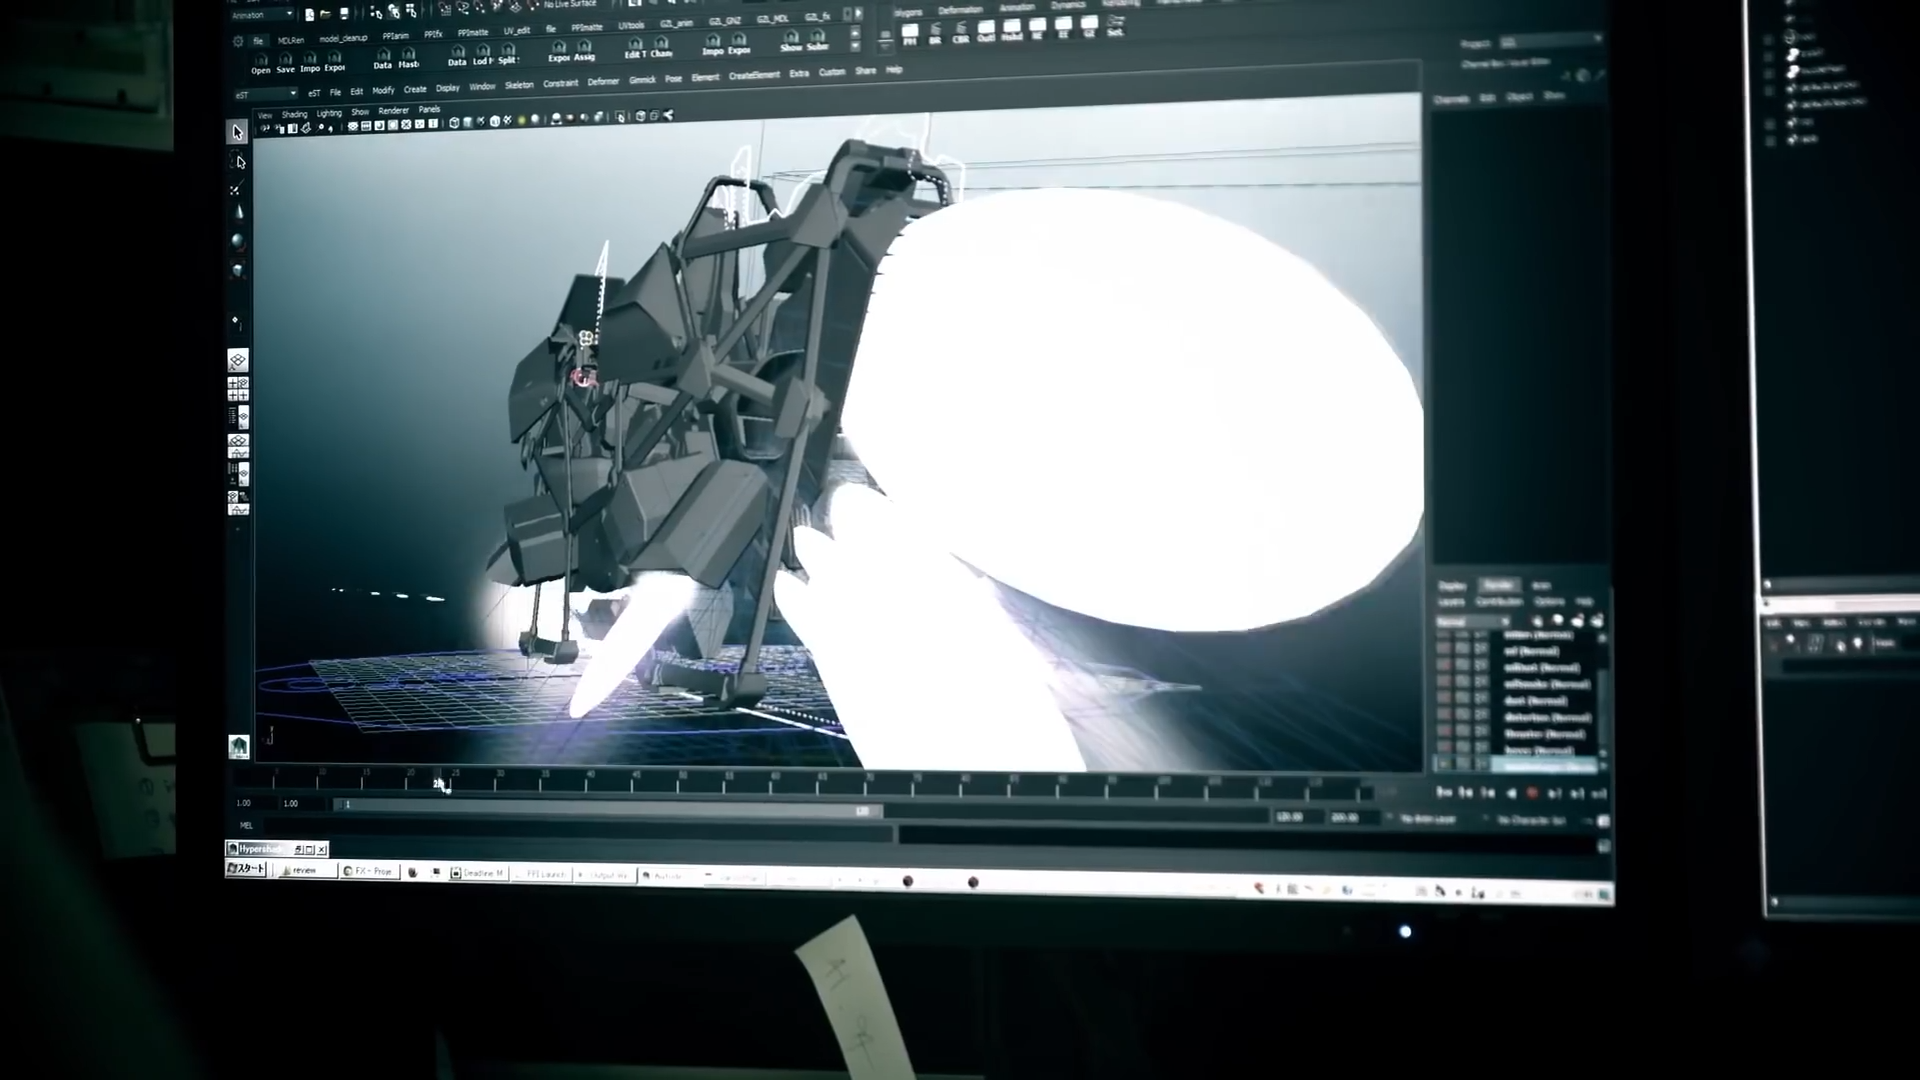
Task: Switch to the PPIanim shelf tab
Action: [395, 36]
